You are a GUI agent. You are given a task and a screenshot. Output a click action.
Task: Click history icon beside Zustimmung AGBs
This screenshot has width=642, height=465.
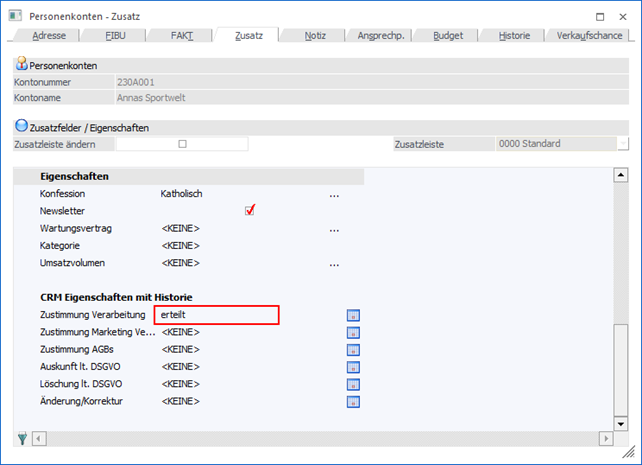[353, 349]
